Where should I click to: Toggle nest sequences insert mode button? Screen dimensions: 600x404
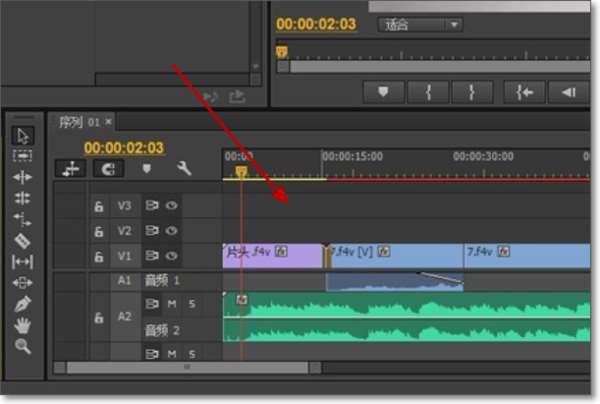point(71,169)
